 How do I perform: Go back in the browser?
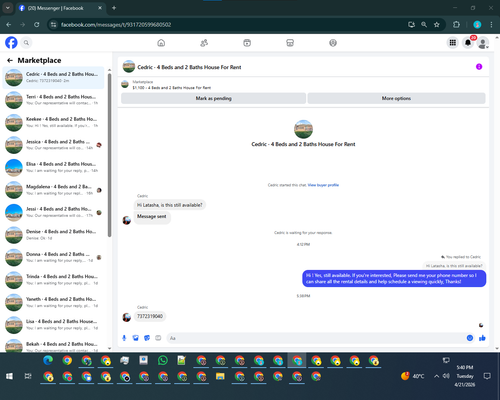click(9, 25)
